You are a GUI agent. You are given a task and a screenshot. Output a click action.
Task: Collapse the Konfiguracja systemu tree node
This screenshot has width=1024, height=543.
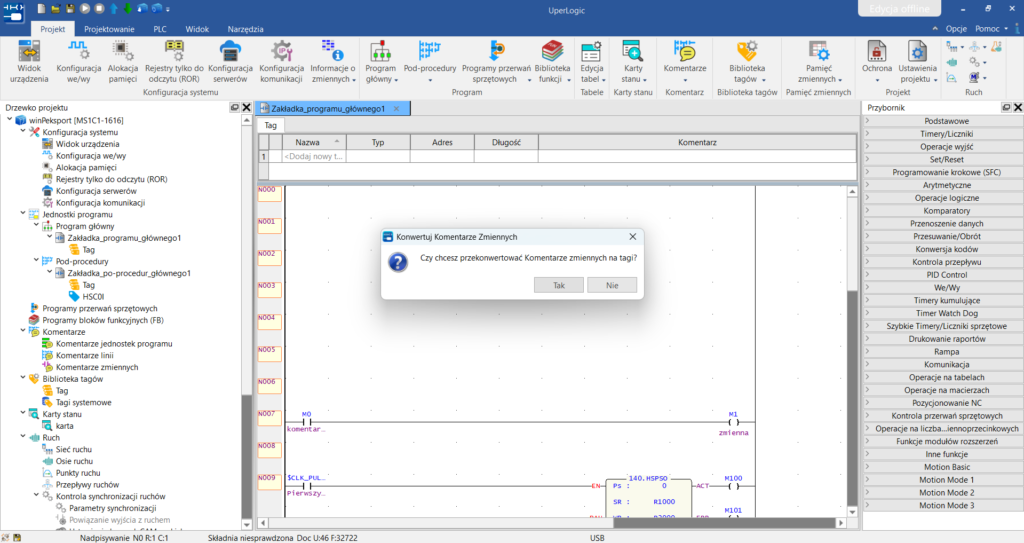(x=23, y=131)
